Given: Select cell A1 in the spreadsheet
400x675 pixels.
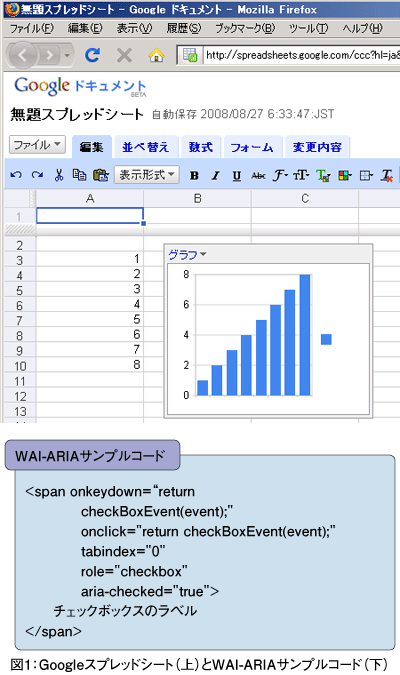Looking at the screenshot, I should [90, 216].
